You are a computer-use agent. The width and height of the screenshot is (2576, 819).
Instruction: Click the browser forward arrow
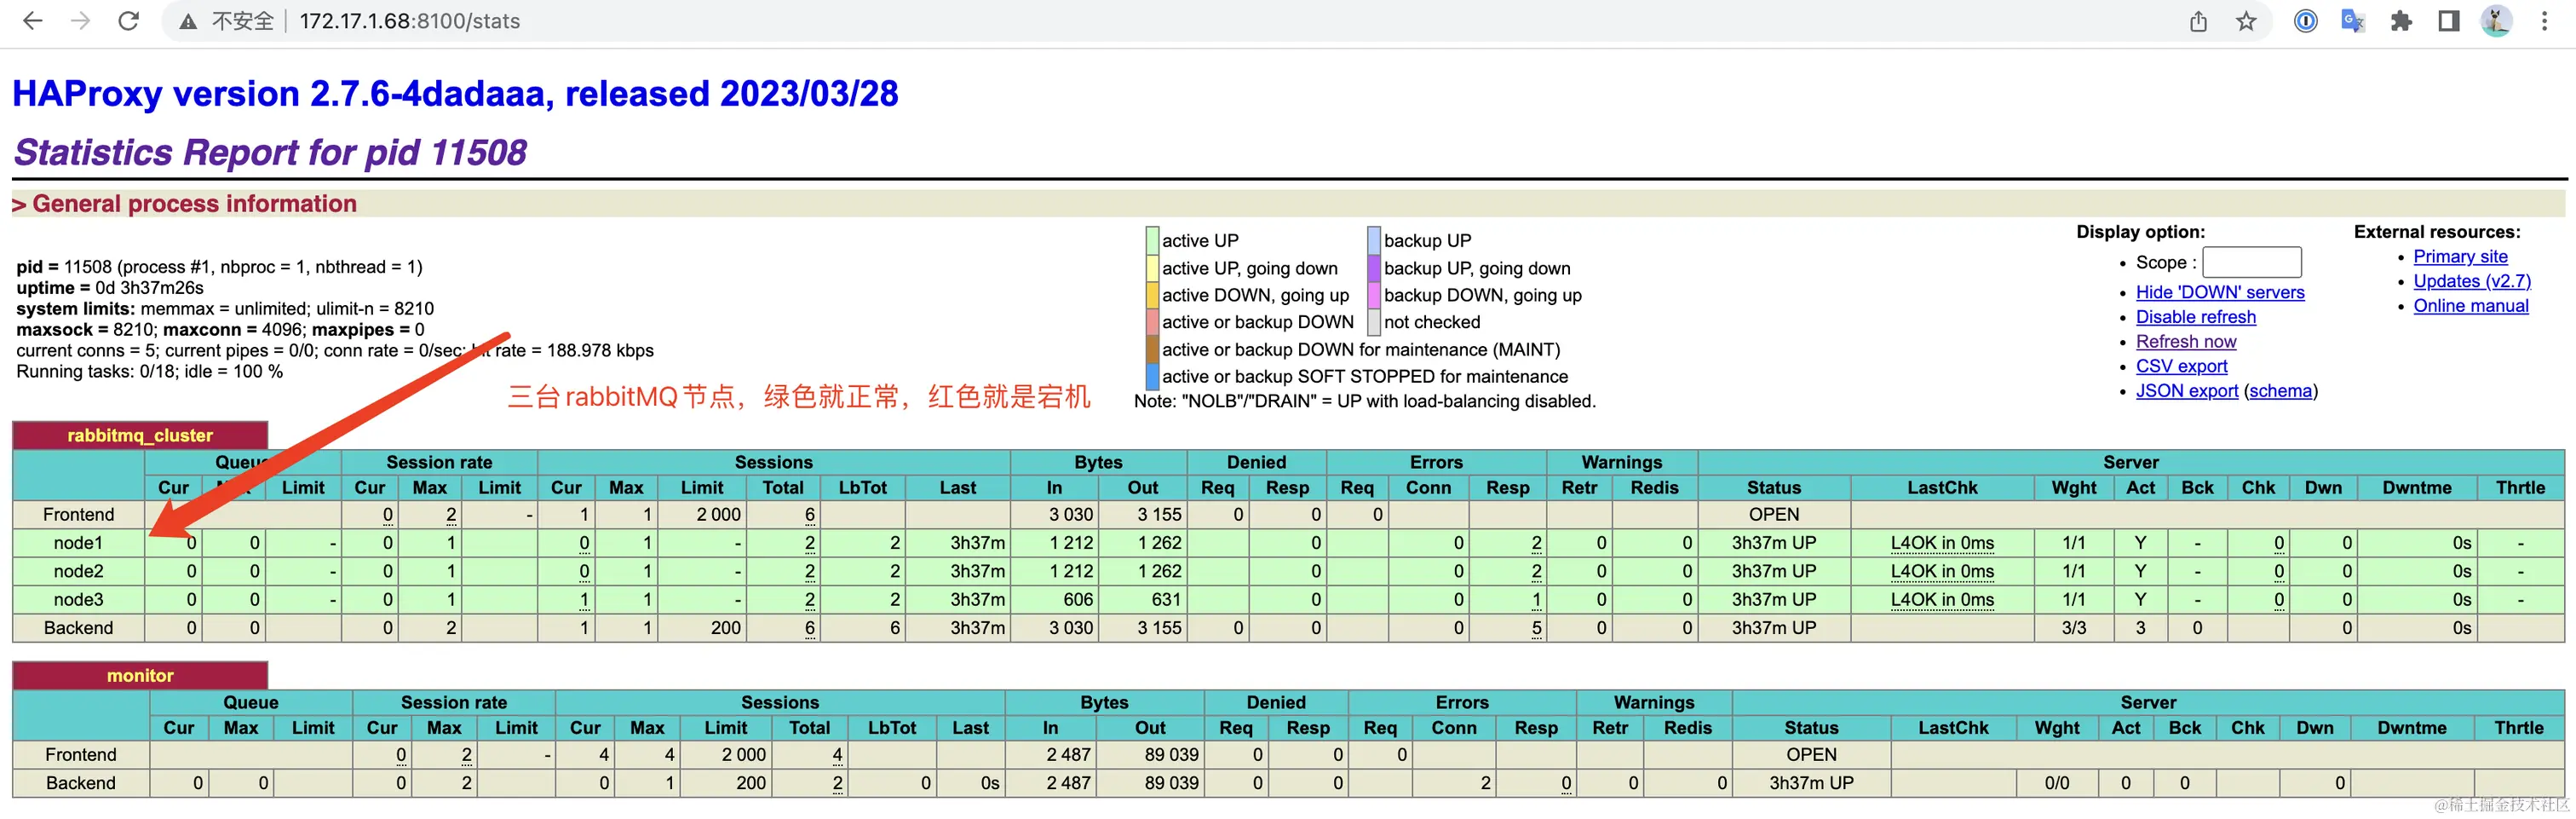(x=81, y=20)
